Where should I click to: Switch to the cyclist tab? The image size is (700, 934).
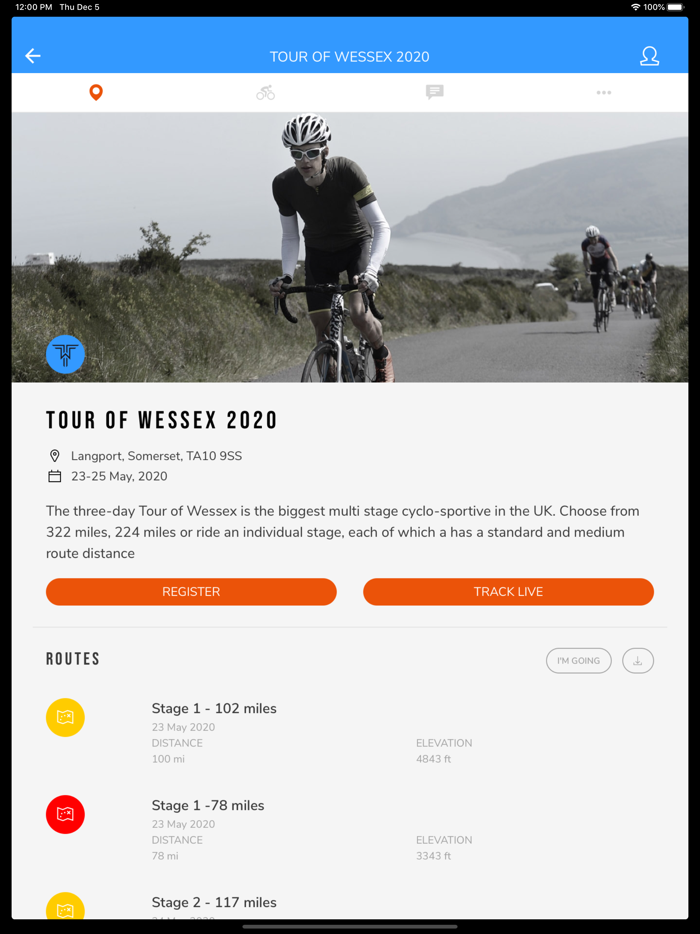click(265, 92)
